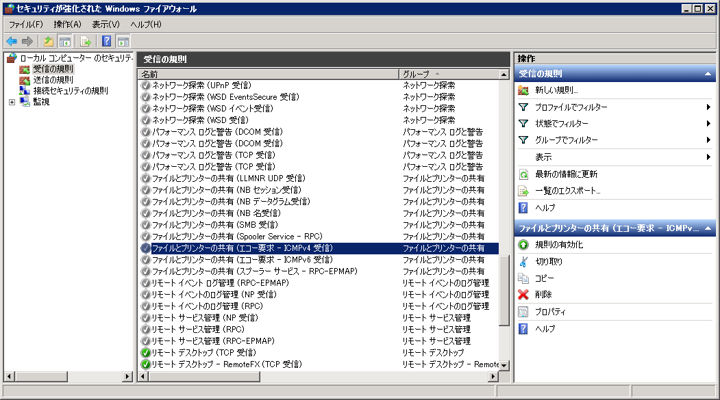The image size is (720, 400).
Task: Sort by the グループ column header
Action: click(449, 74)
